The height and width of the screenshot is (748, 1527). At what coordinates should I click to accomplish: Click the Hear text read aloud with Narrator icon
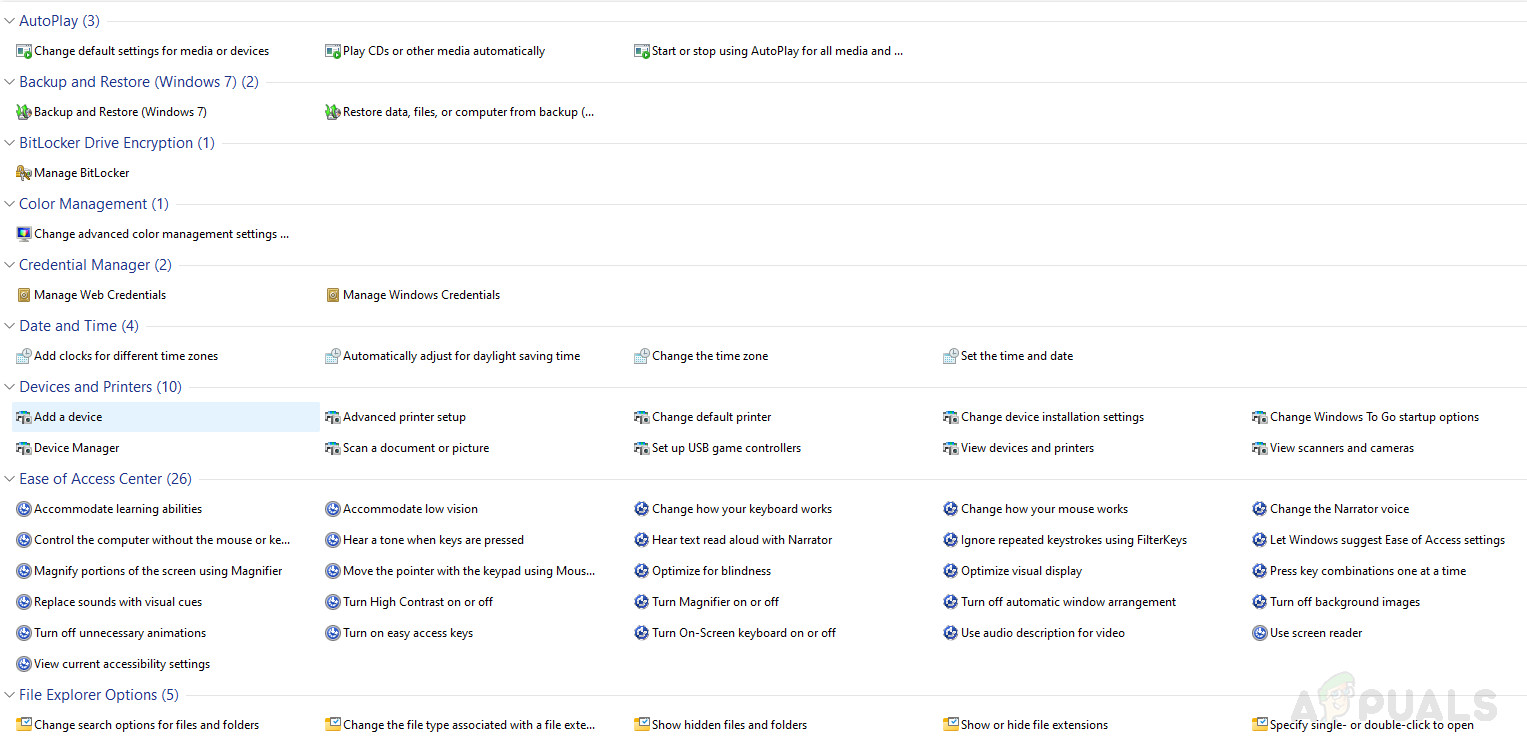pyautogui.click(x=642, y=540)
